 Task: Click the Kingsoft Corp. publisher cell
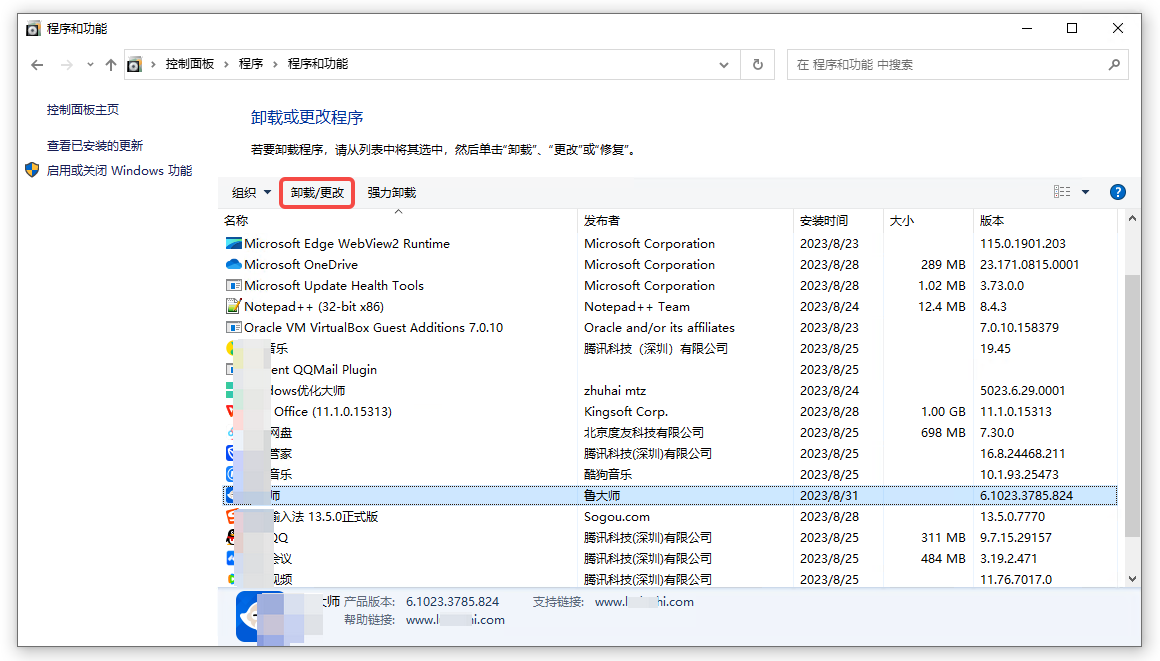pyautogui.click(x=626, y=412)
